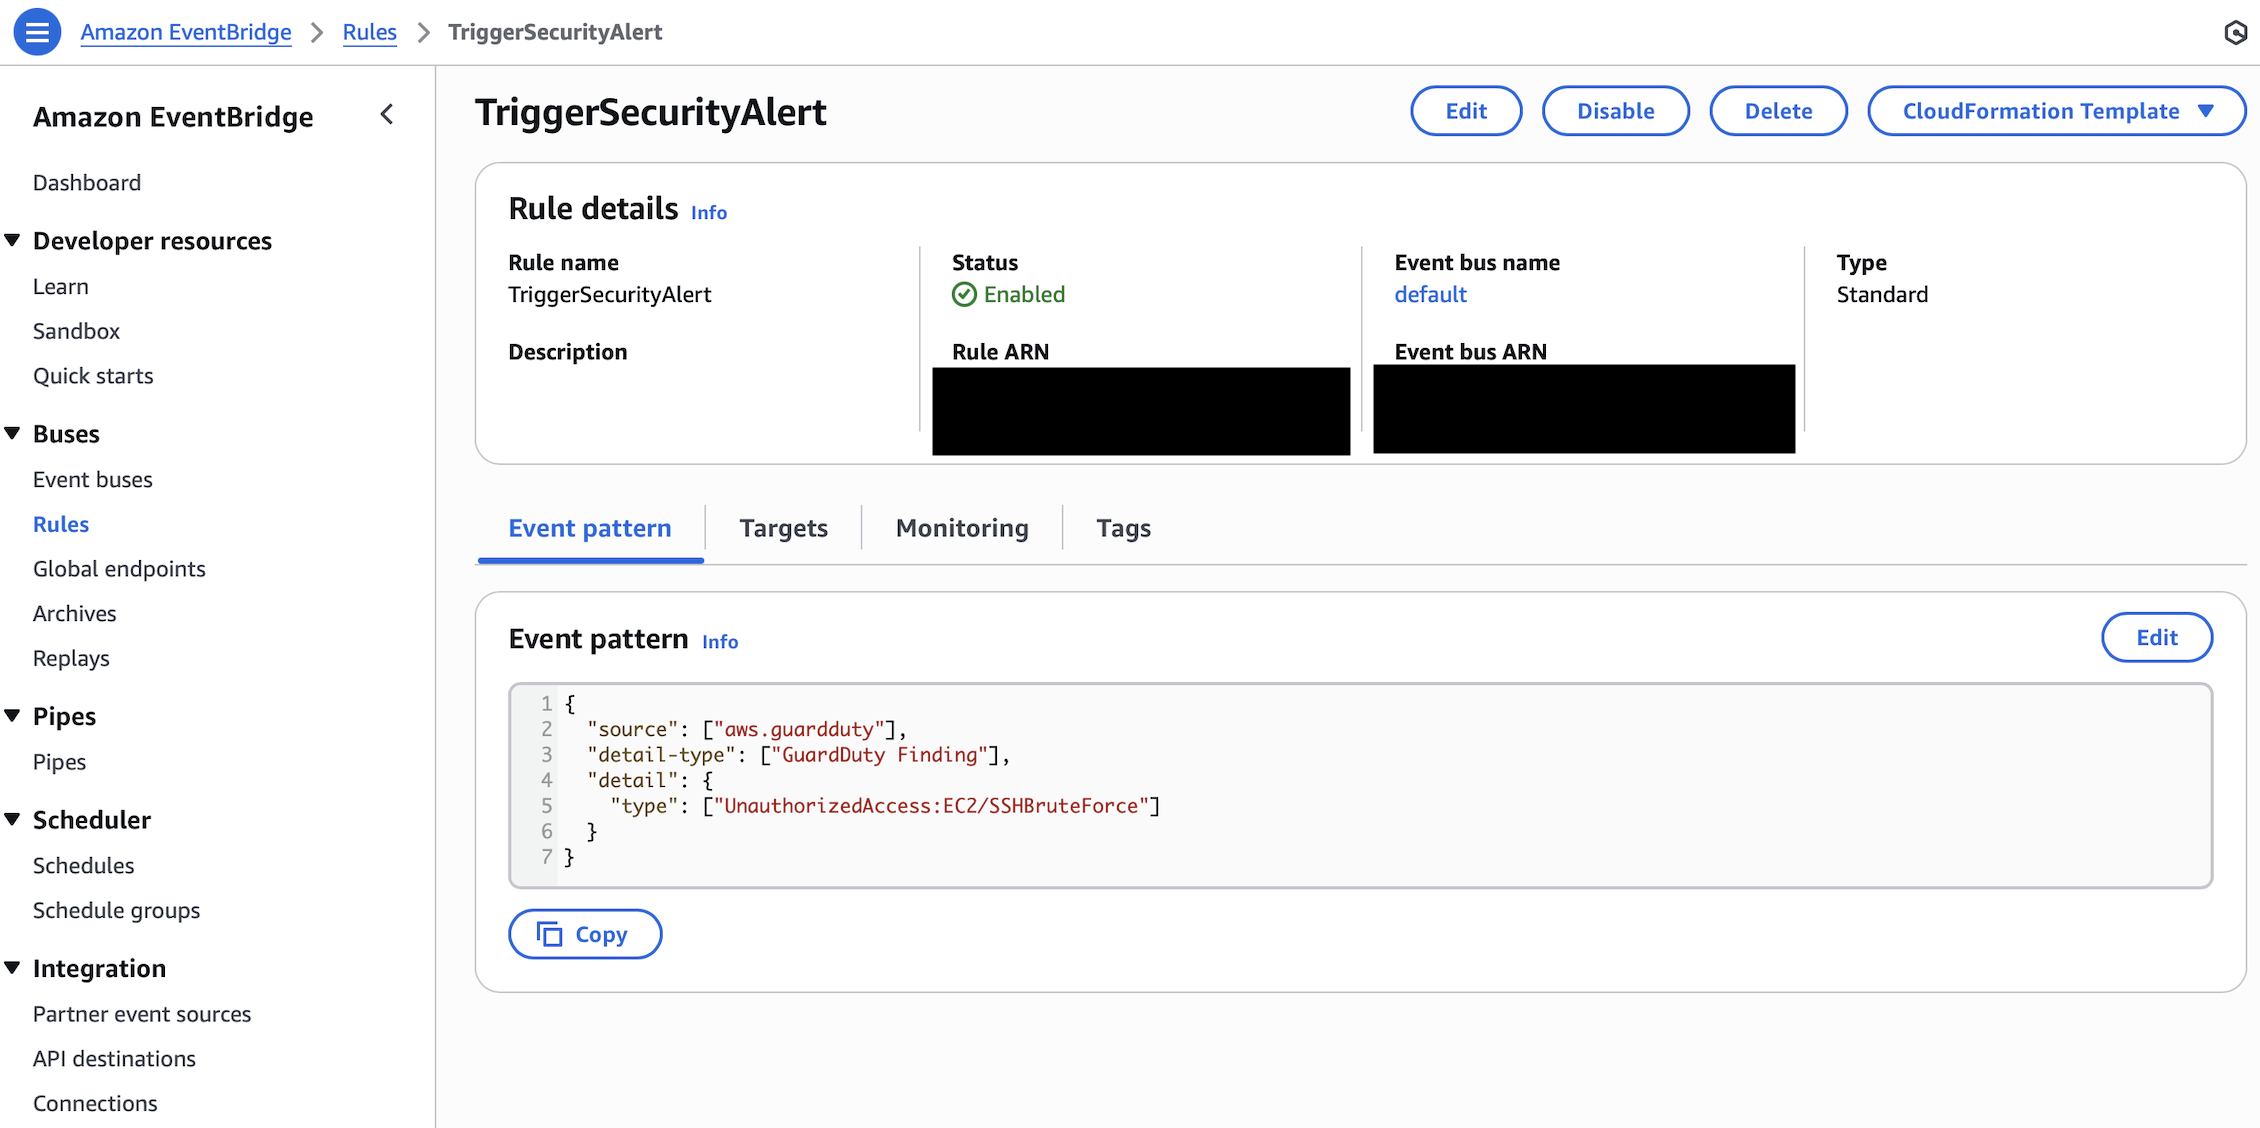
Task: Open Replays in the sidebar
Action: 71,658
